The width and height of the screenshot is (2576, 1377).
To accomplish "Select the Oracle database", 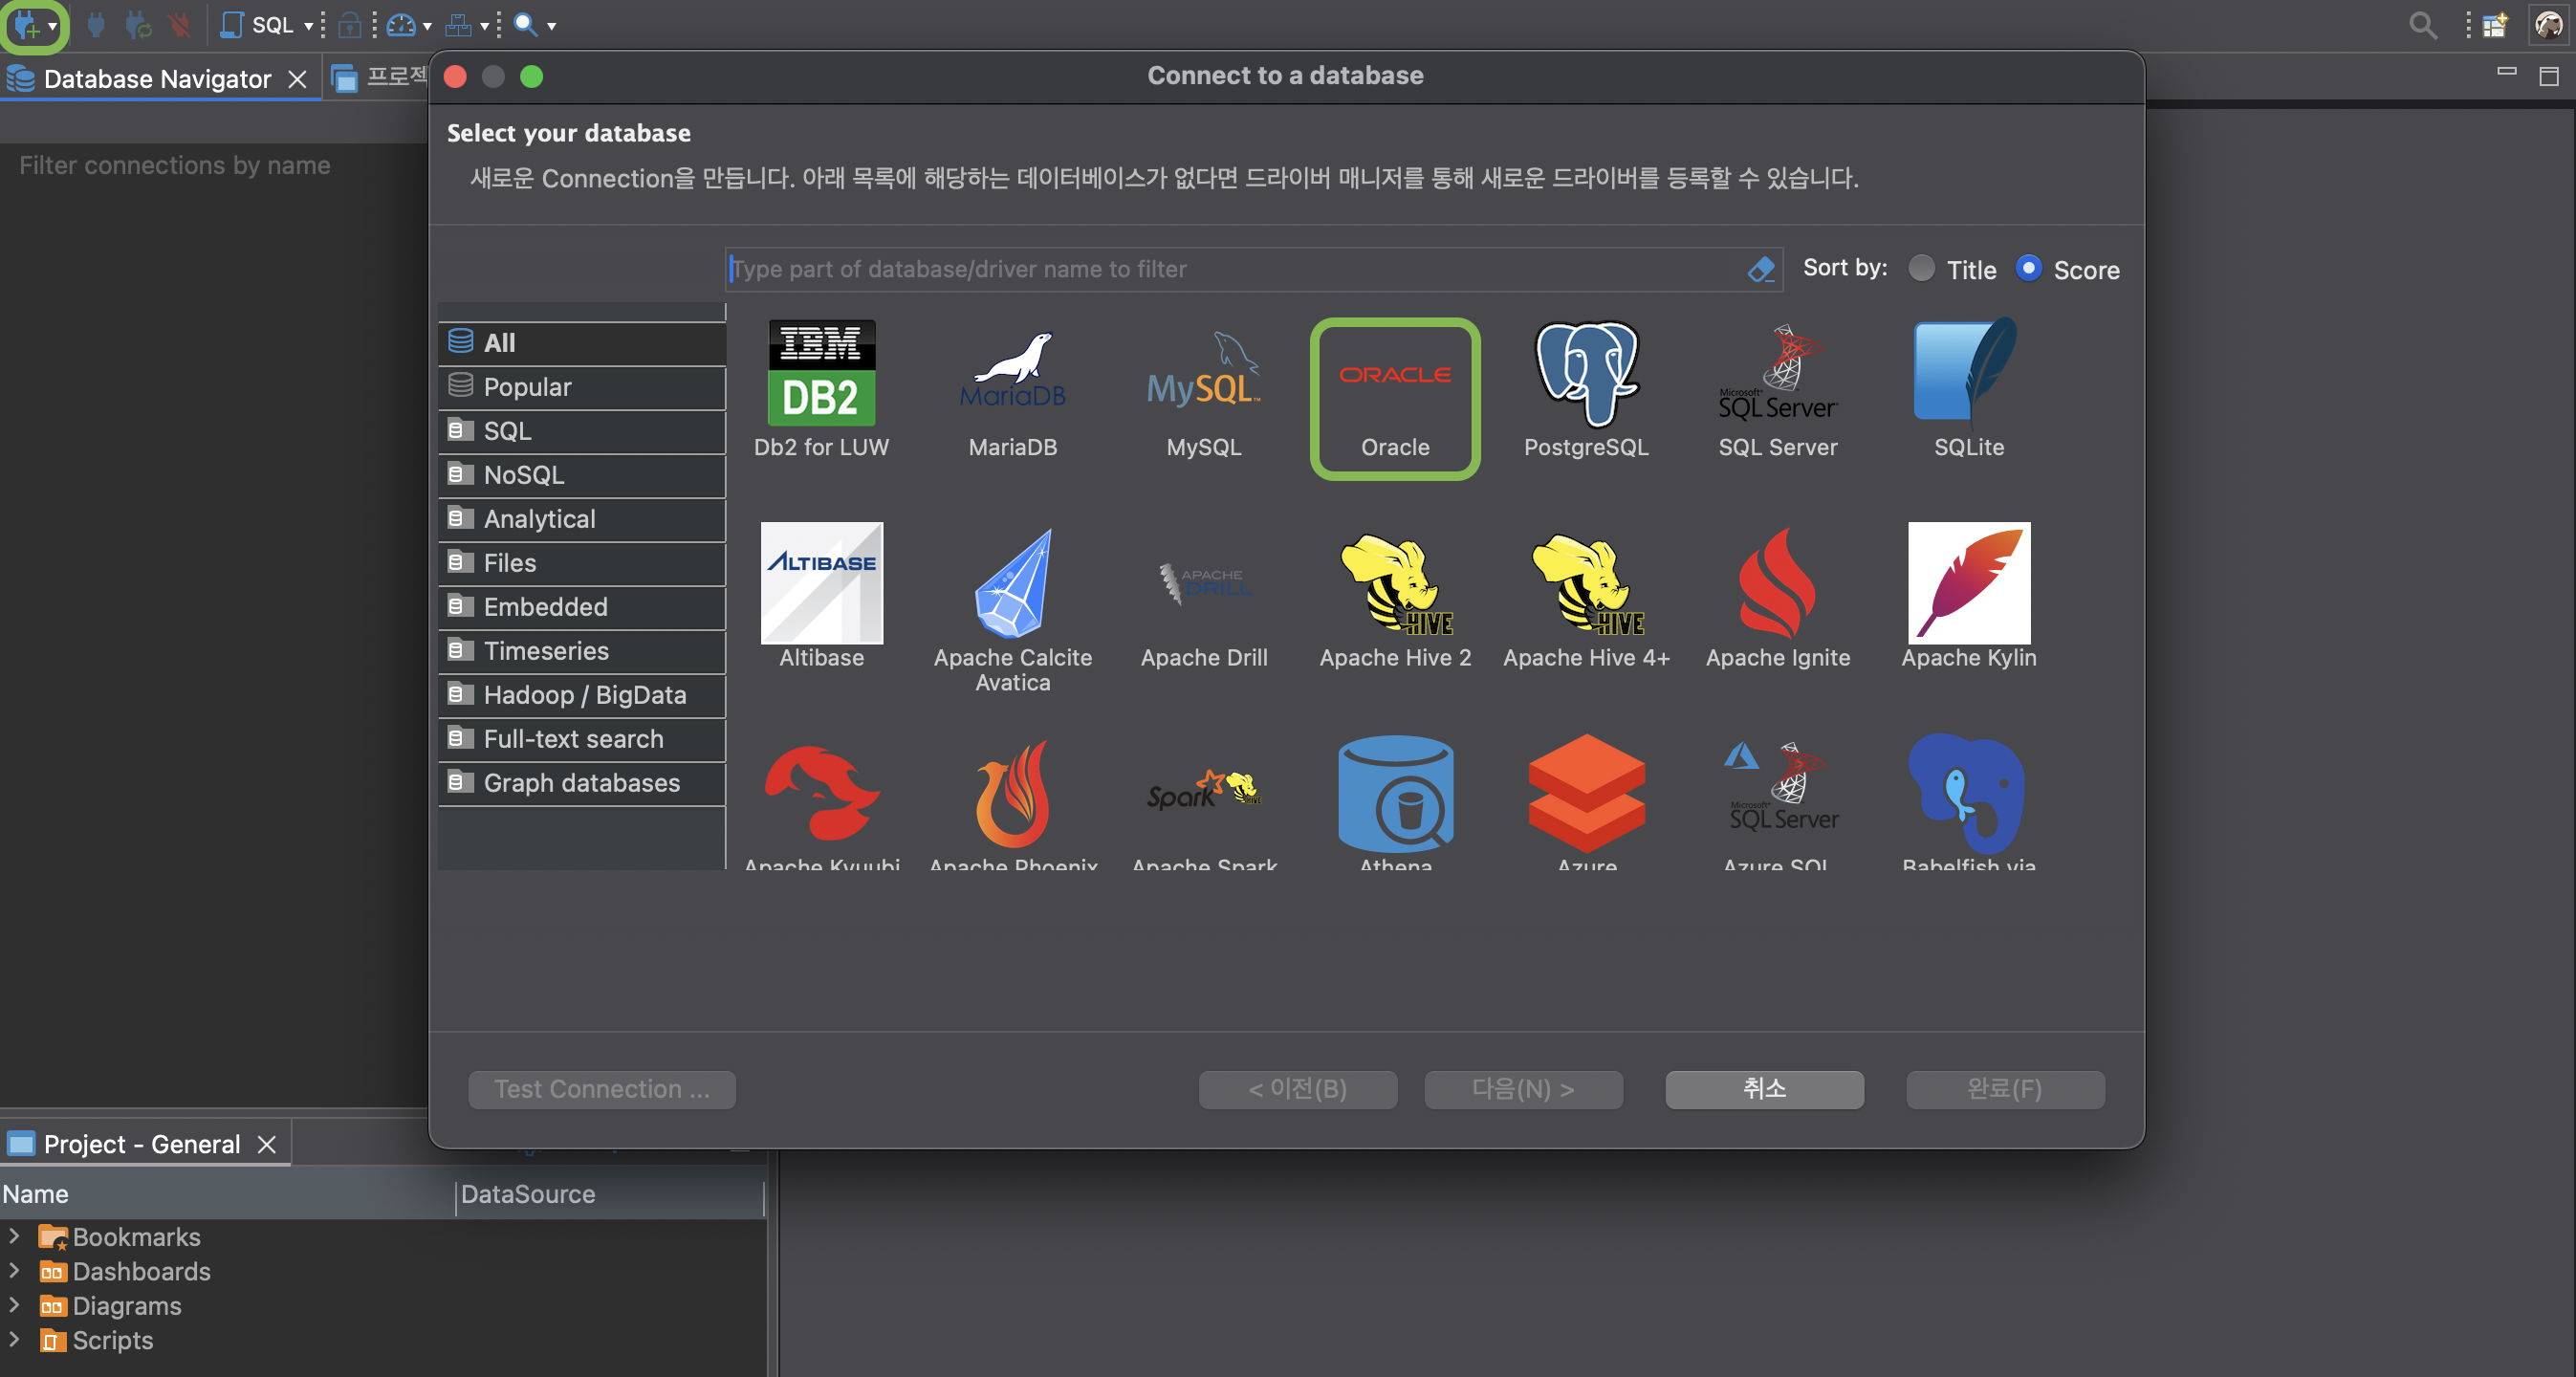I will click(1394, 398).
